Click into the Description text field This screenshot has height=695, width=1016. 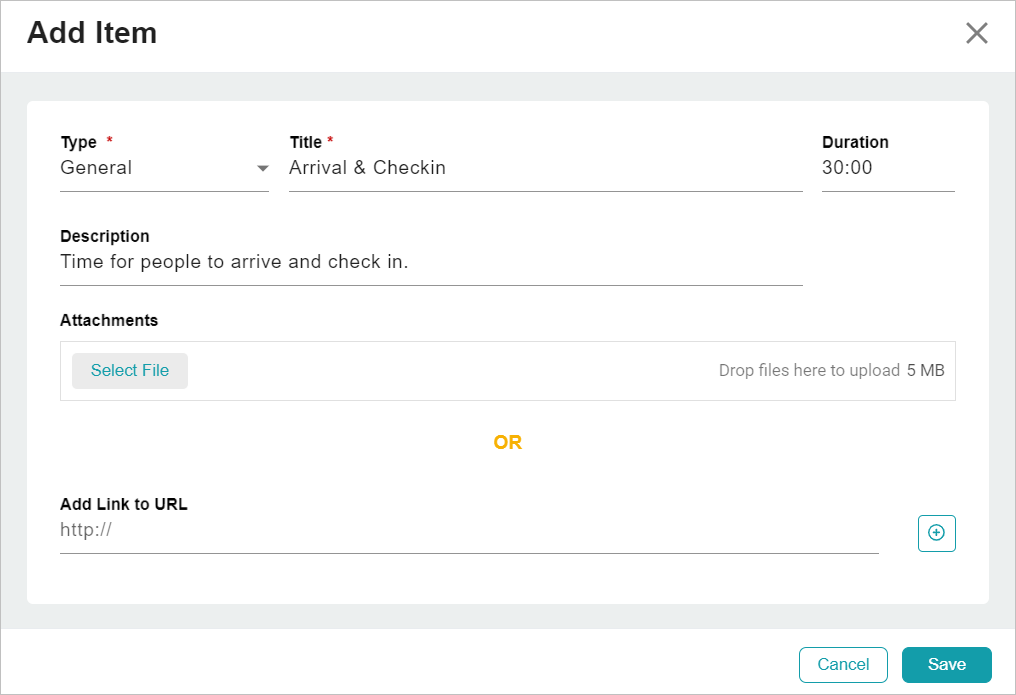click(430, 262)
